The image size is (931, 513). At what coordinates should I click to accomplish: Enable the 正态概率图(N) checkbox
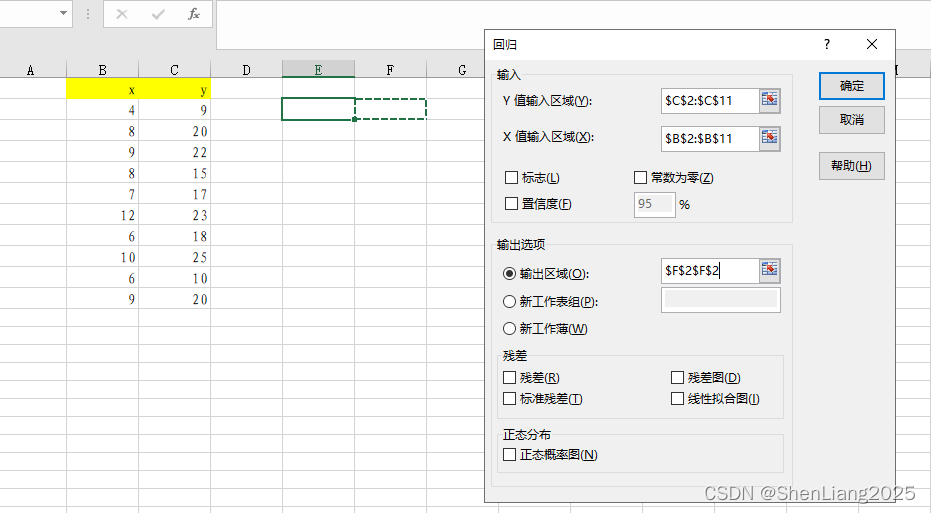(x=509, y=455)
